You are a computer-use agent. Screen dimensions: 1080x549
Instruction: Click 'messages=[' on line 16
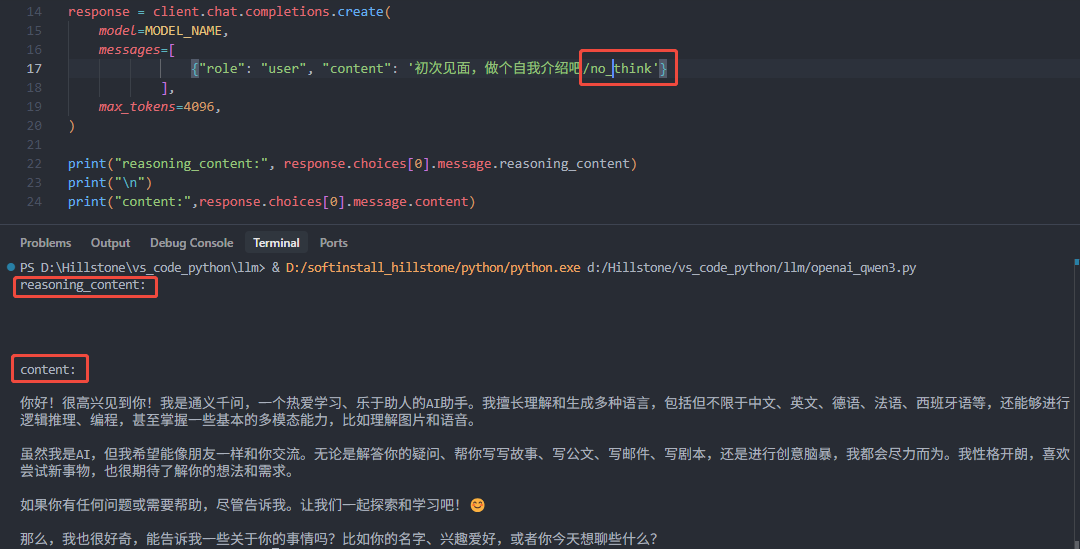coord(136,50)
